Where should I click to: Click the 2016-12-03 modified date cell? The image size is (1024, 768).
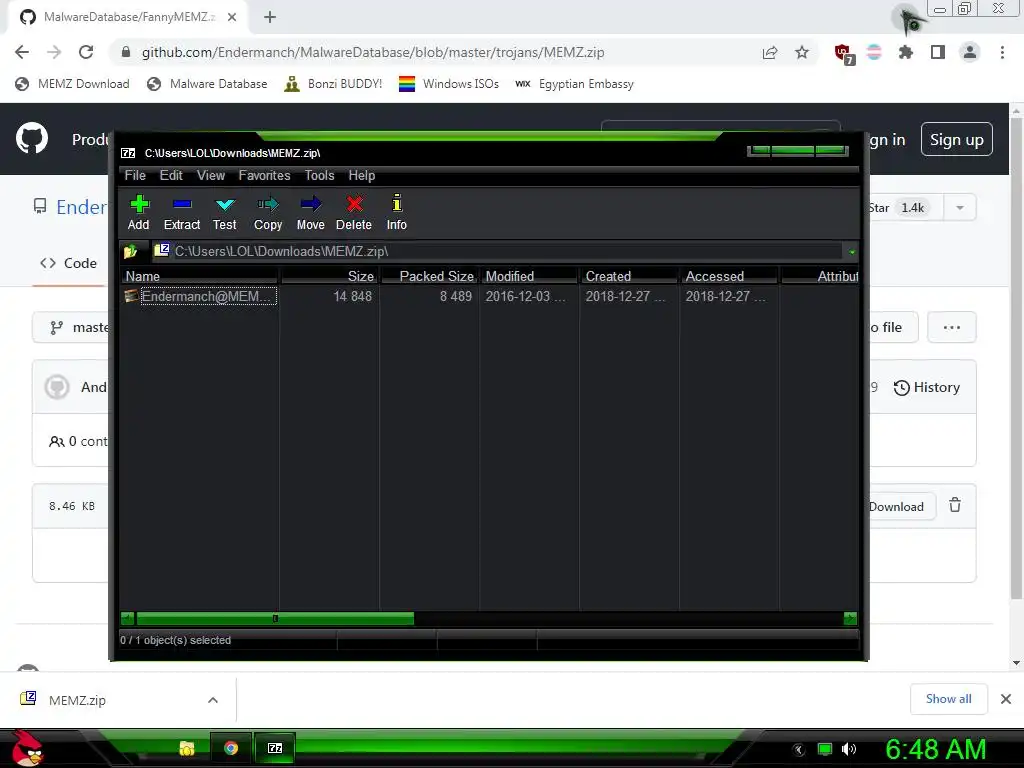(x=525, y=296)
